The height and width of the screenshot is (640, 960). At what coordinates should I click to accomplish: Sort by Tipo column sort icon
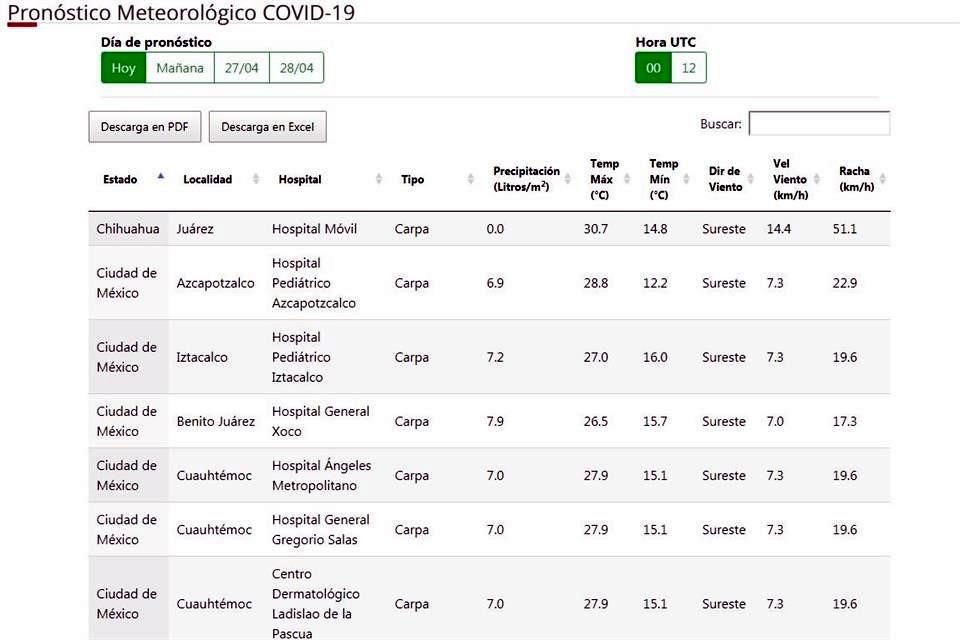click(x=471, y=179)
